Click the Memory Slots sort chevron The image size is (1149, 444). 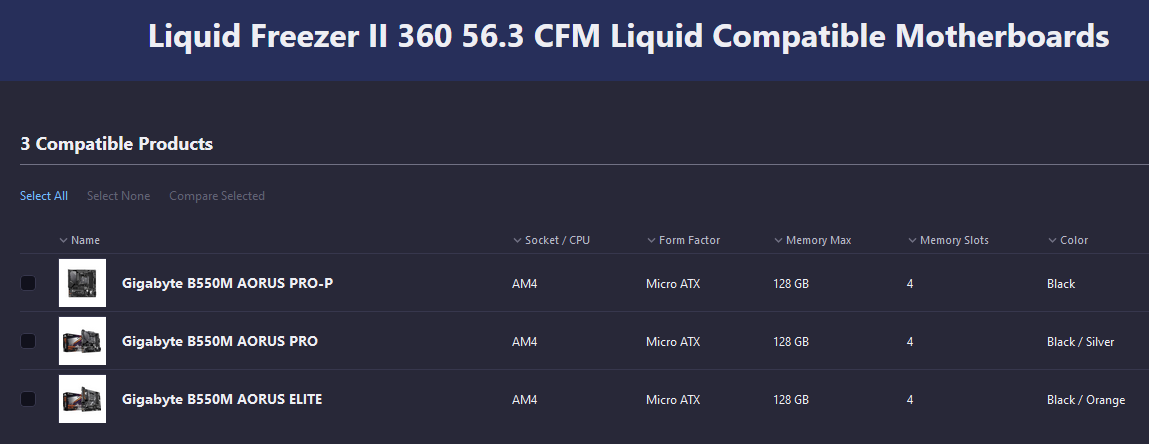(912, 240)
